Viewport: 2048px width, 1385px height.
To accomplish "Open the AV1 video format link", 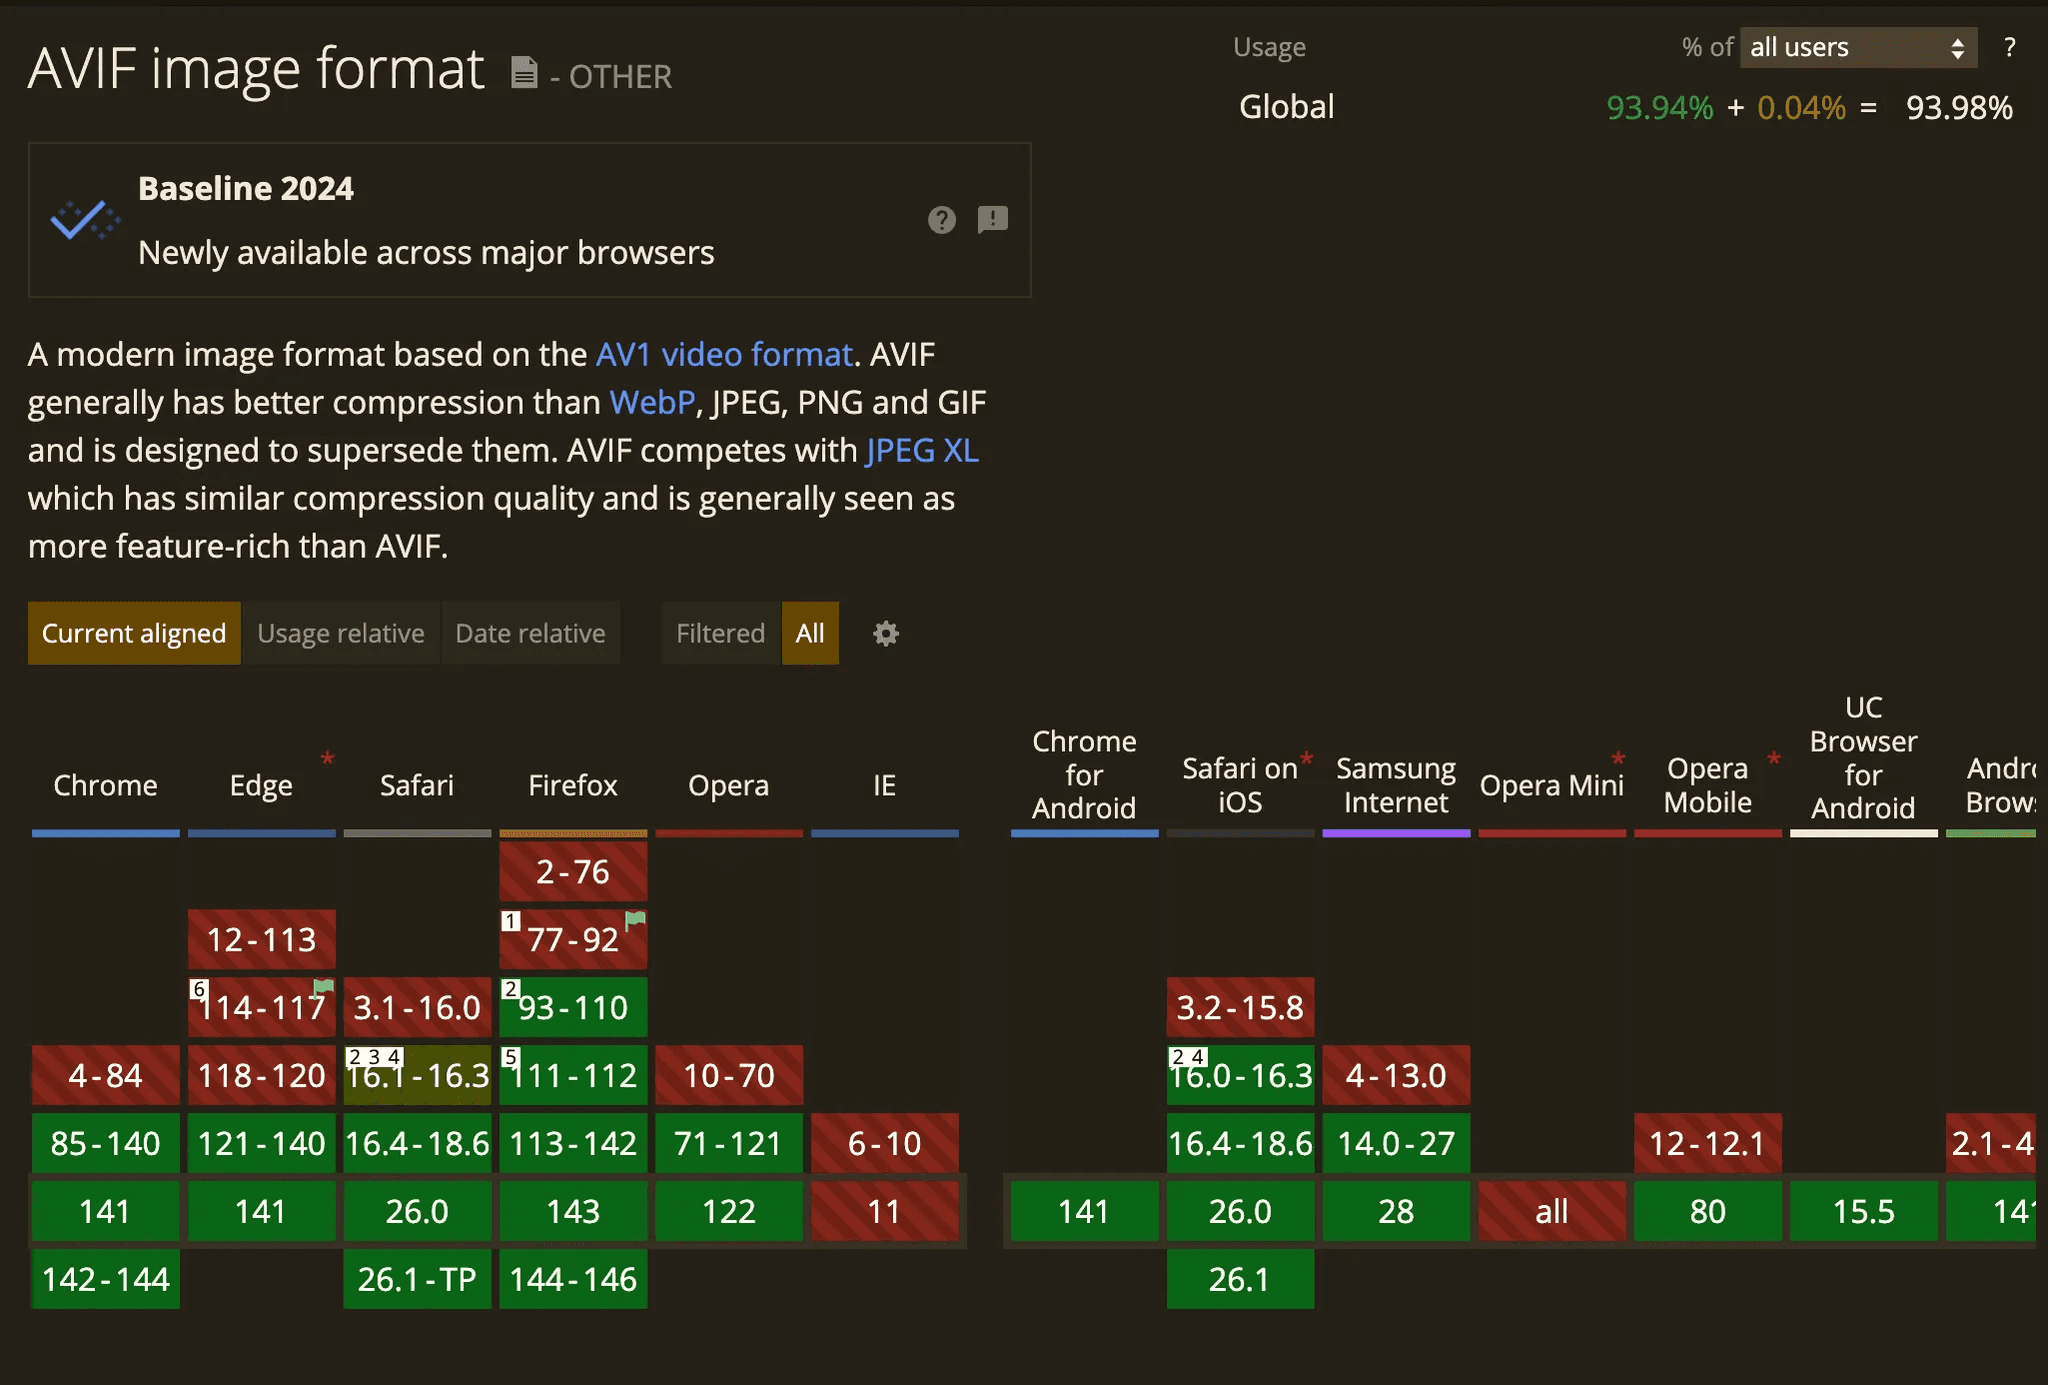I will click(x=724, y=355).
